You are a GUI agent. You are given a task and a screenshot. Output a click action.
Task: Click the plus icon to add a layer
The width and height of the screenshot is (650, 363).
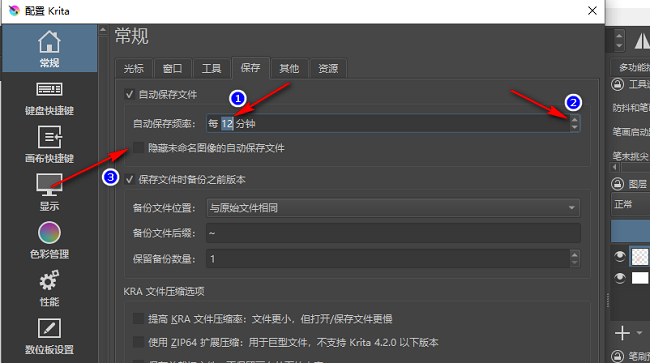(622, 333)
